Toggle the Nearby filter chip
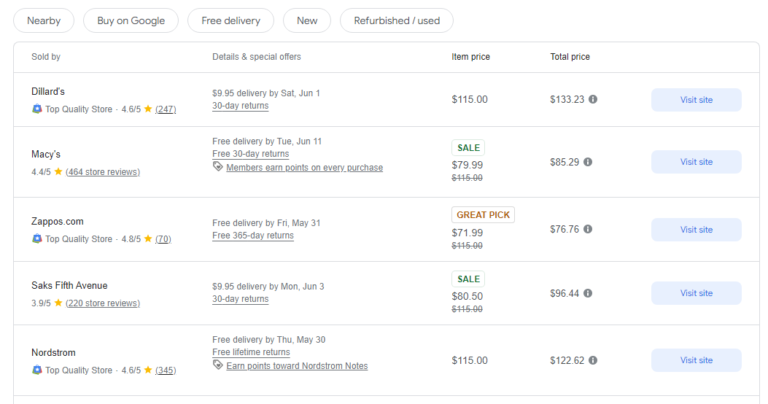Image resolution: width=768 pixels, height=404 pixels. [43, 20]
